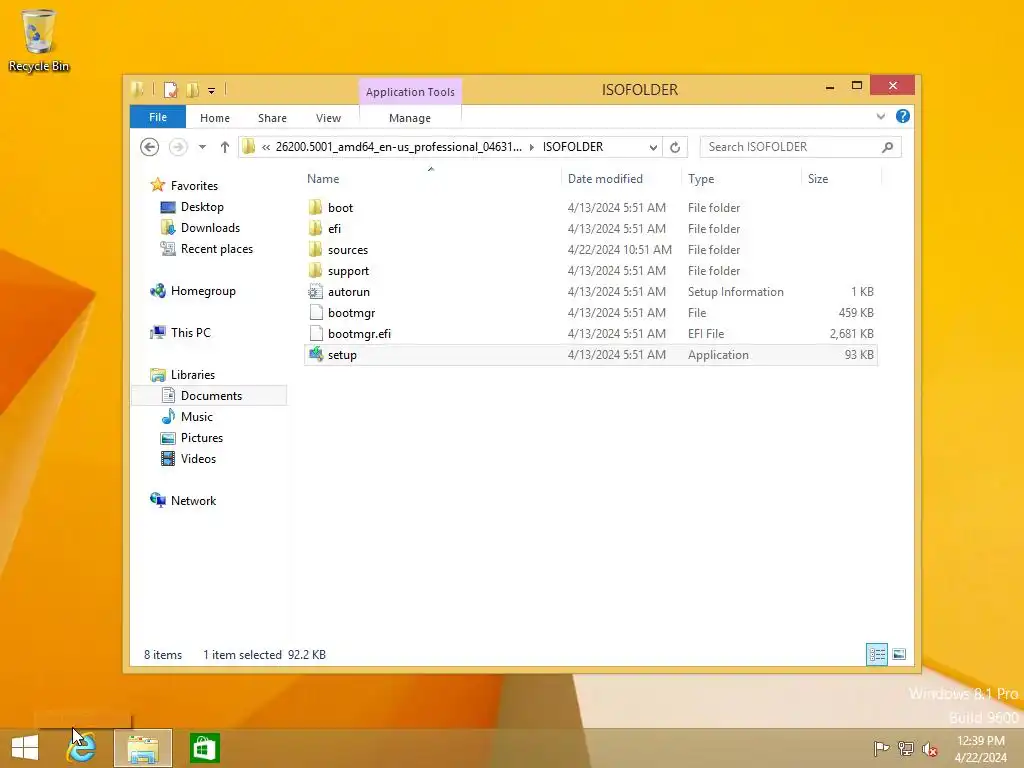Image resolution: width=1024 pixels, height=768 pixels.
Task: Switch to the Home ribbon tab
Action: coord(215,118)
